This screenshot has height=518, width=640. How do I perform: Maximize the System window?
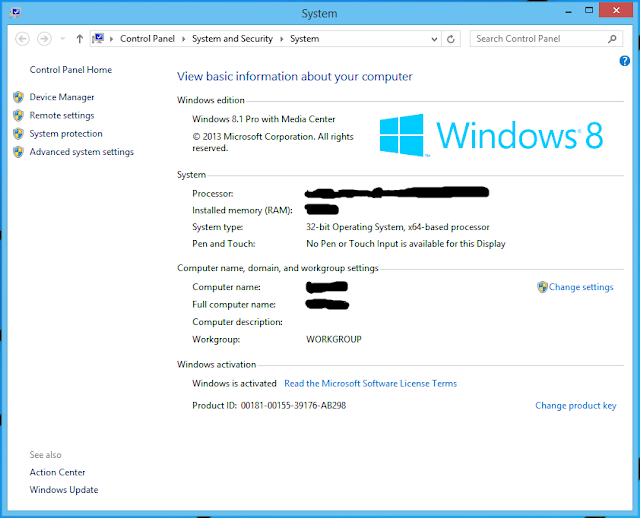click(589, 11)
